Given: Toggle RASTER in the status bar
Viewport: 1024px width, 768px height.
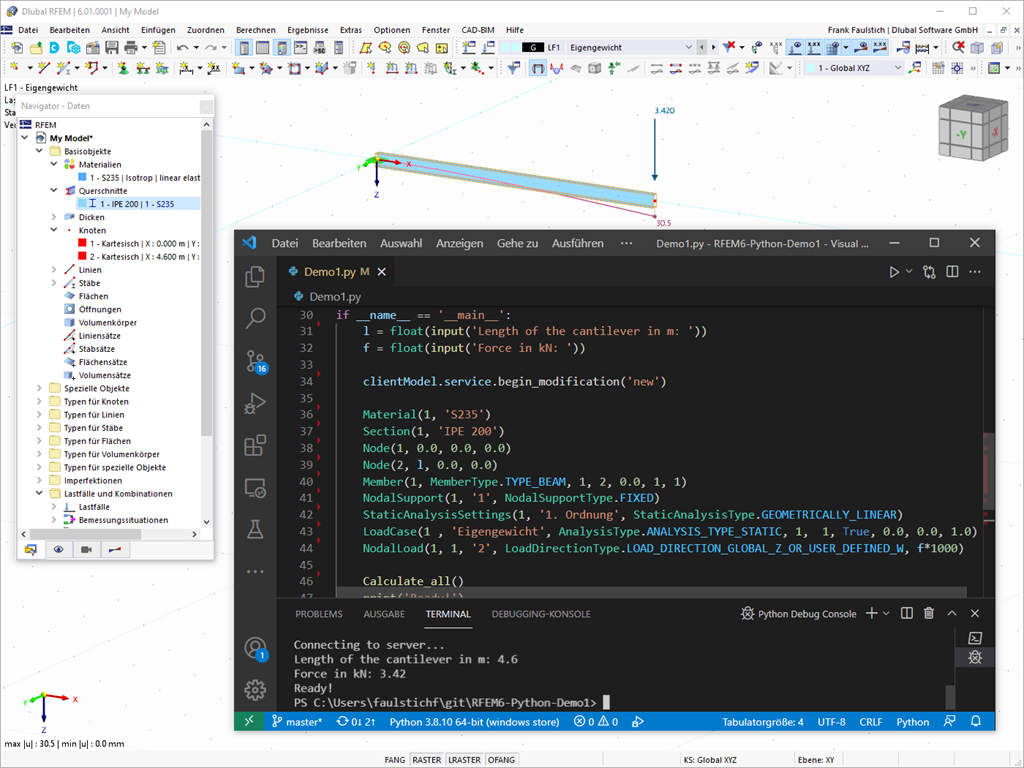Looking at the screenshot, I should click(427, 760).
